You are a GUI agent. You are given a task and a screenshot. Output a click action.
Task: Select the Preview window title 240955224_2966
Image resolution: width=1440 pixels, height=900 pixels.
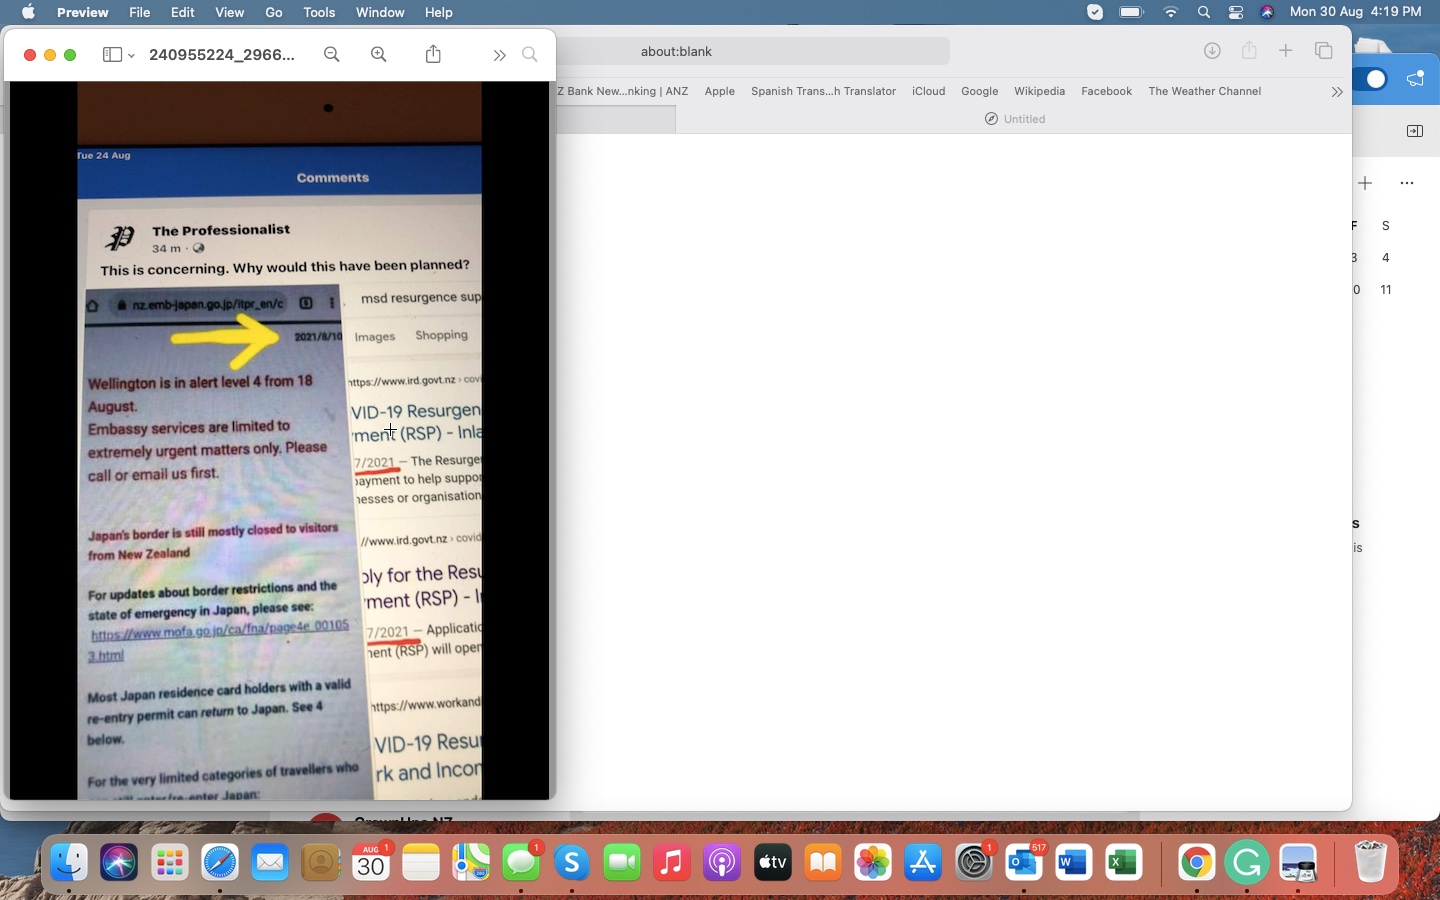coord(222,55)
